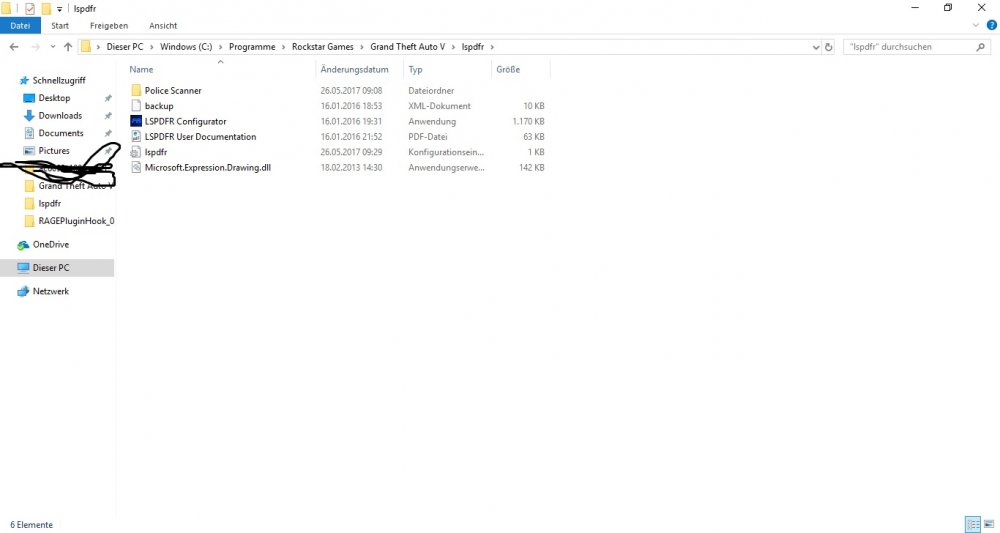Open Downloads in the navigation pane

[60, 115]
